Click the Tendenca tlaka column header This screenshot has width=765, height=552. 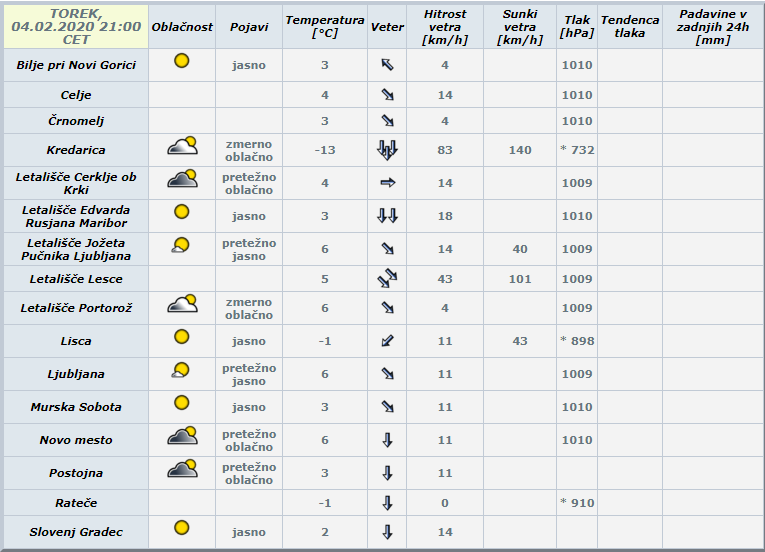[630, 27]
